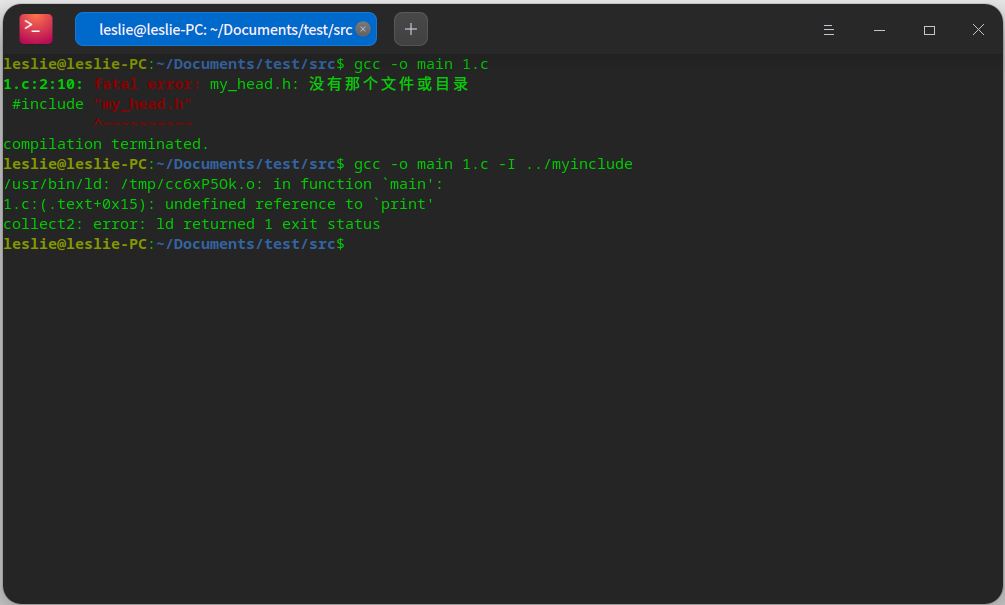1005x605 pixels.
Task: Click the first 'gcc -o main 1.c' command
Action: tap(421, 64)
